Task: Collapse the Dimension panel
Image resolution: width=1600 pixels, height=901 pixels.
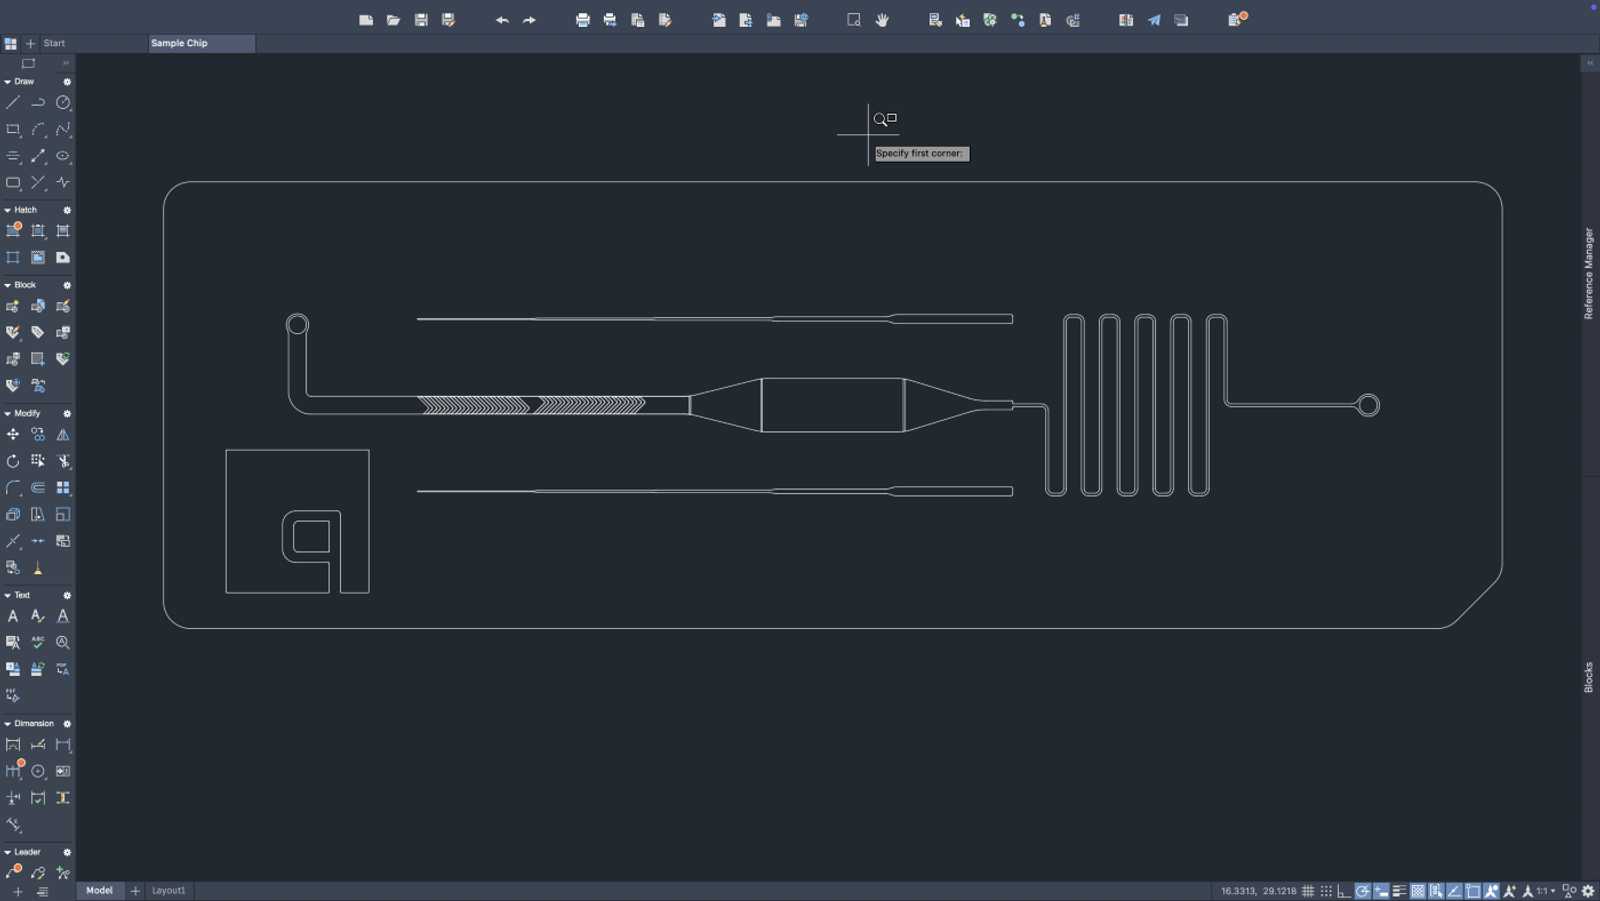Action: (x=8, y=723)
